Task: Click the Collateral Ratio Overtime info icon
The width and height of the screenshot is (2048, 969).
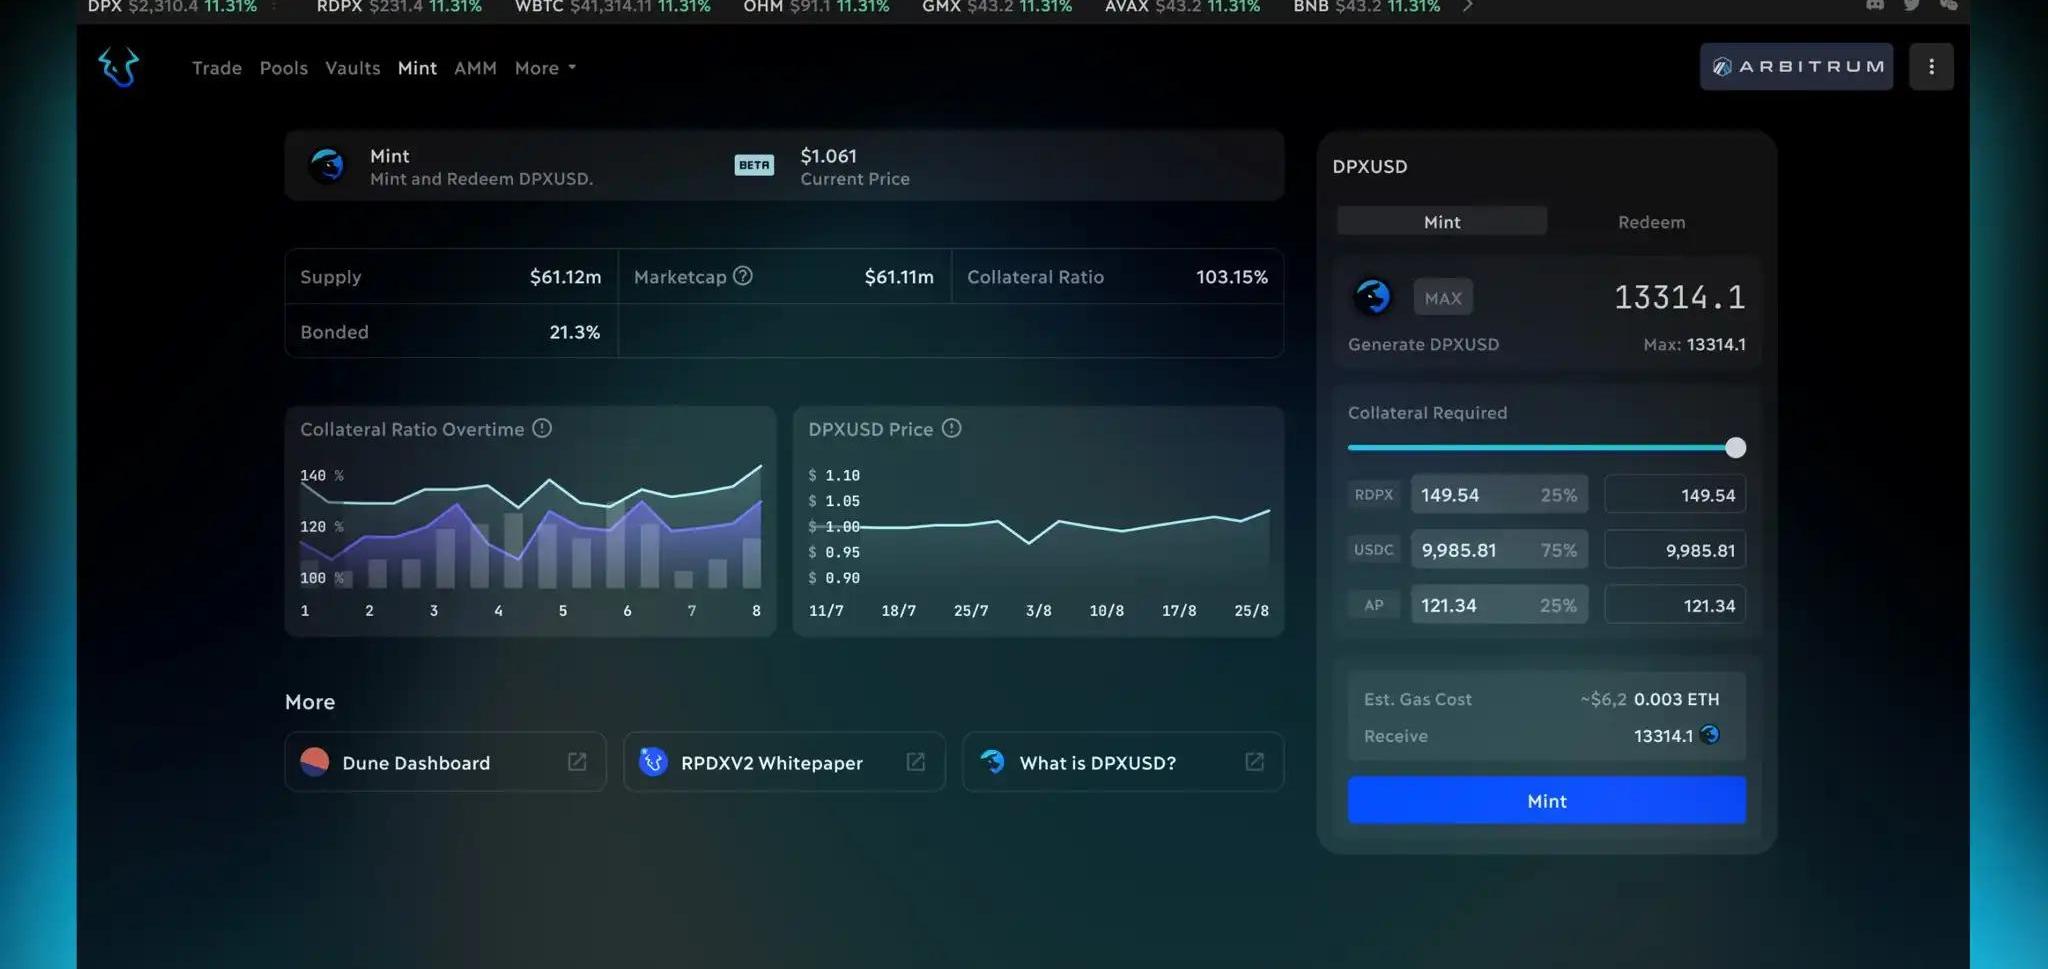Action: [542, 428]
